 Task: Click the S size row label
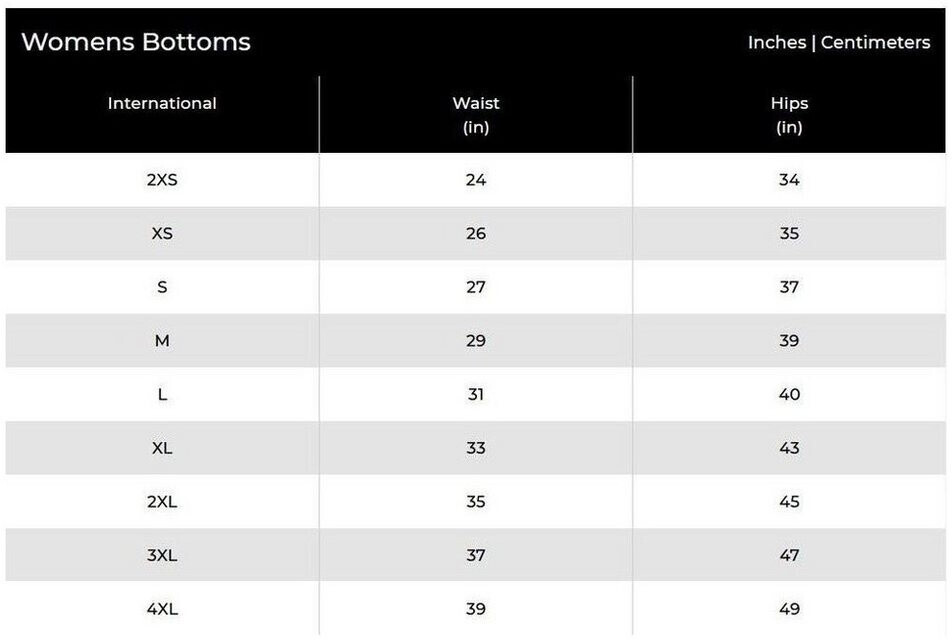tap(162, 287)
